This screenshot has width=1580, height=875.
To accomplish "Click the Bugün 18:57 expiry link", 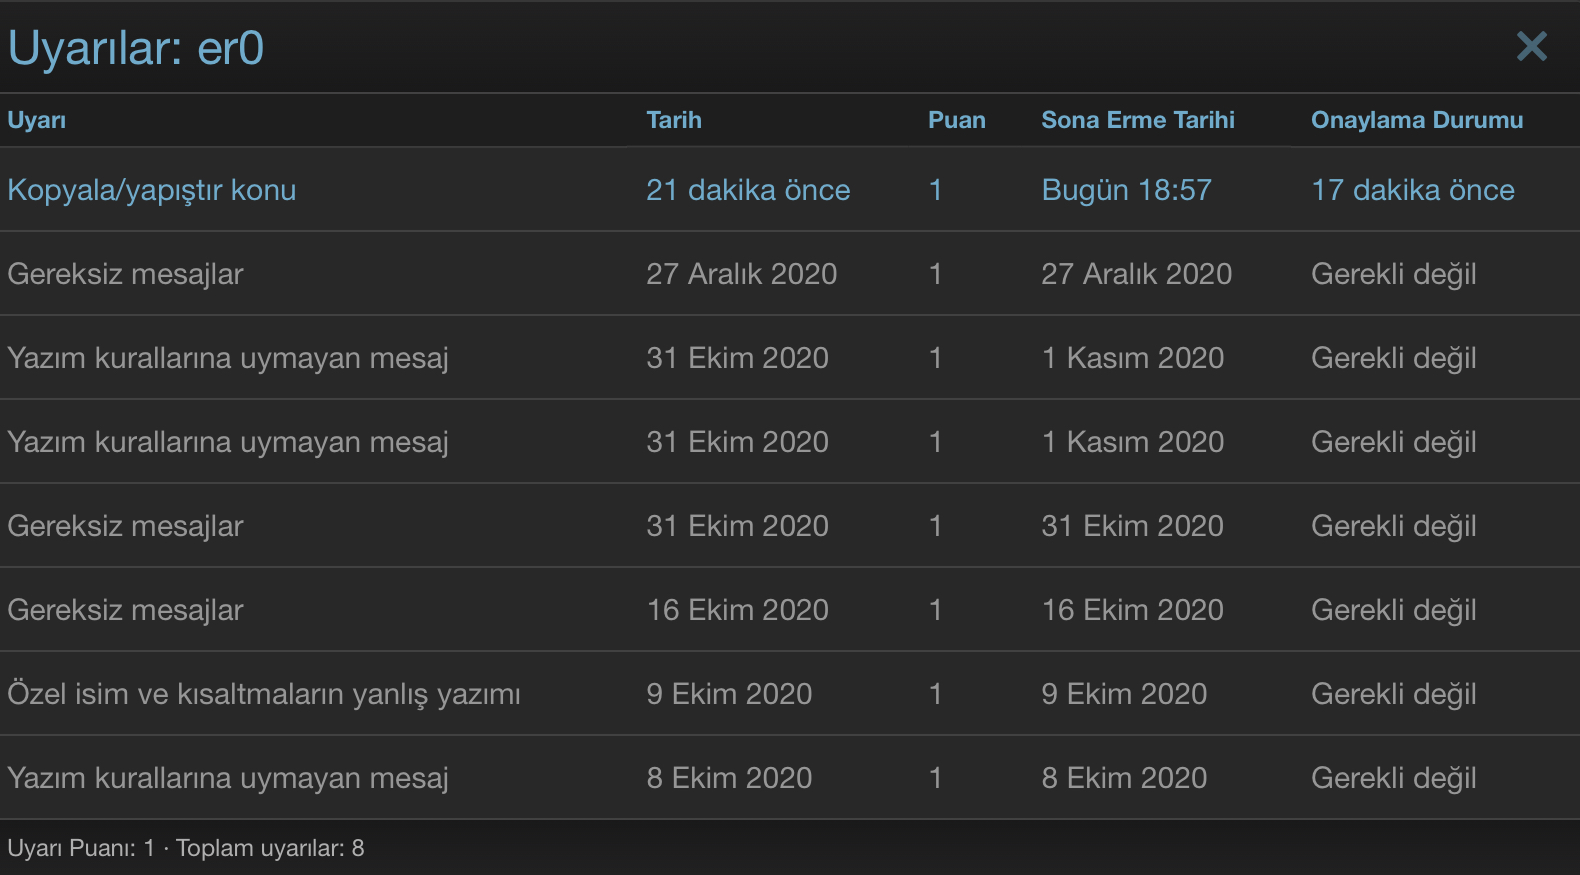I will (1126, 190).
